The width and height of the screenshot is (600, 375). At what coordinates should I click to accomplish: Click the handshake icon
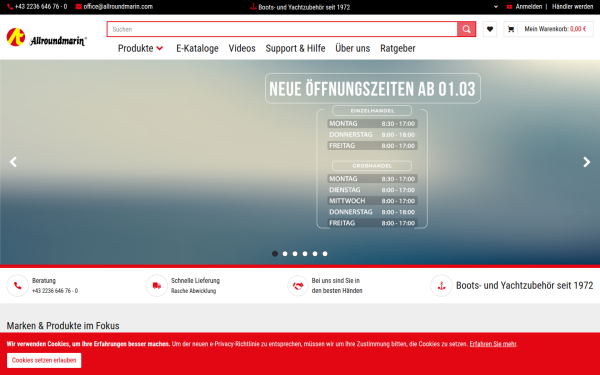tap(298, 285)
